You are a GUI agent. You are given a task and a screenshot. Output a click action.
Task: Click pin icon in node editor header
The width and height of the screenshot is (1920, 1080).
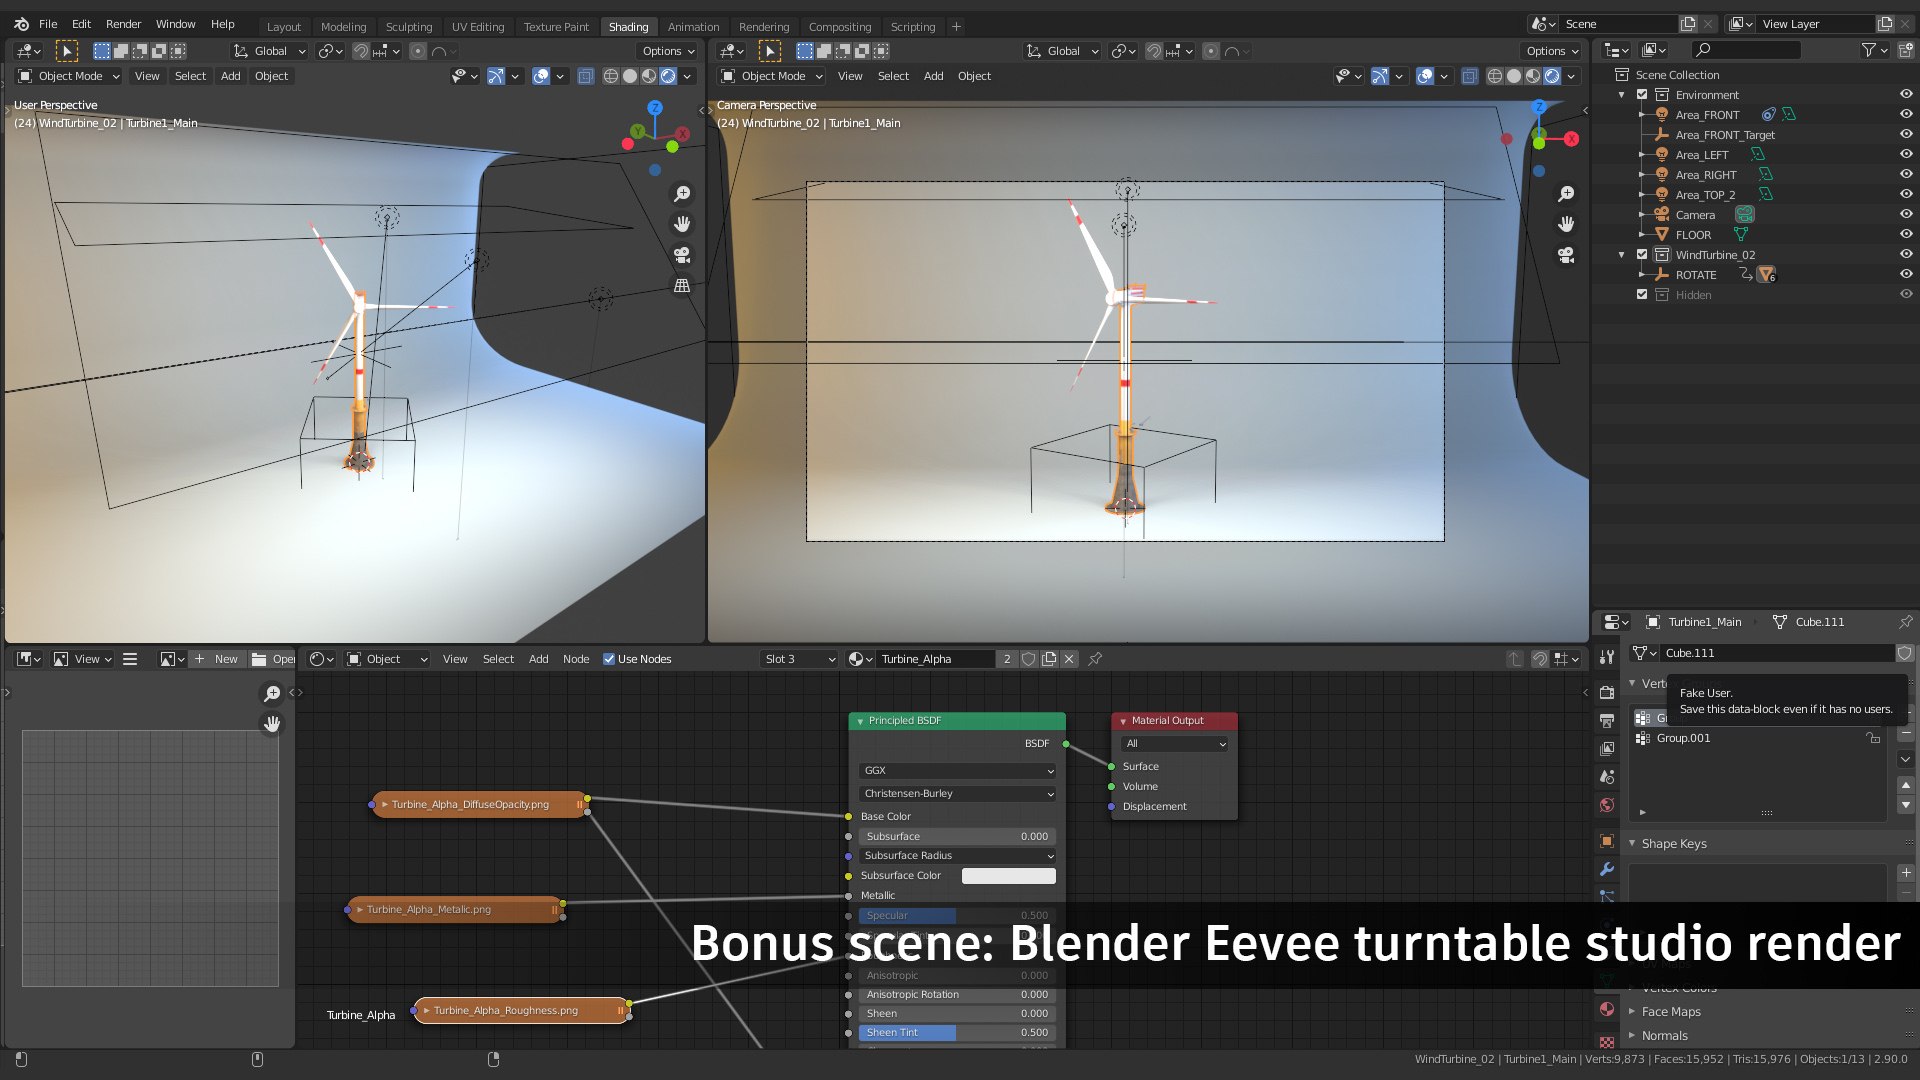click(x=1095, y=659)
